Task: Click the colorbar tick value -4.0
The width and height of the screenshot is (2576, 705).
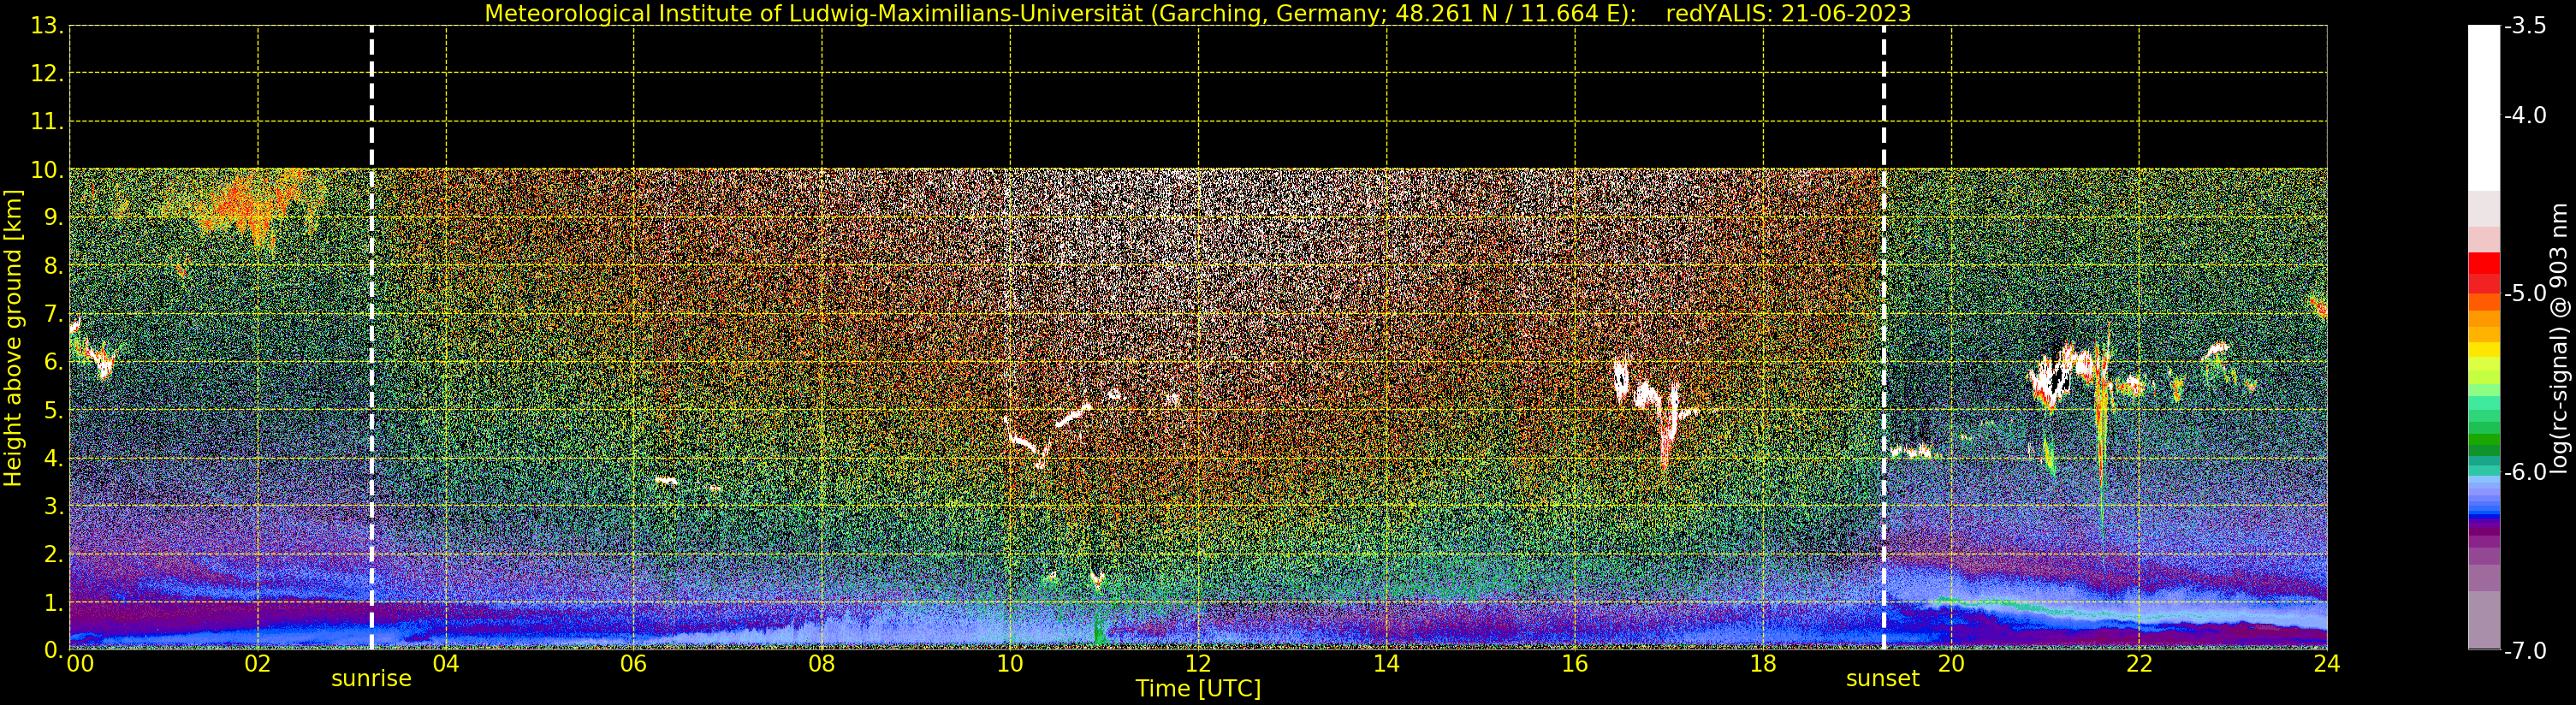Action: tap(2526, 115)
